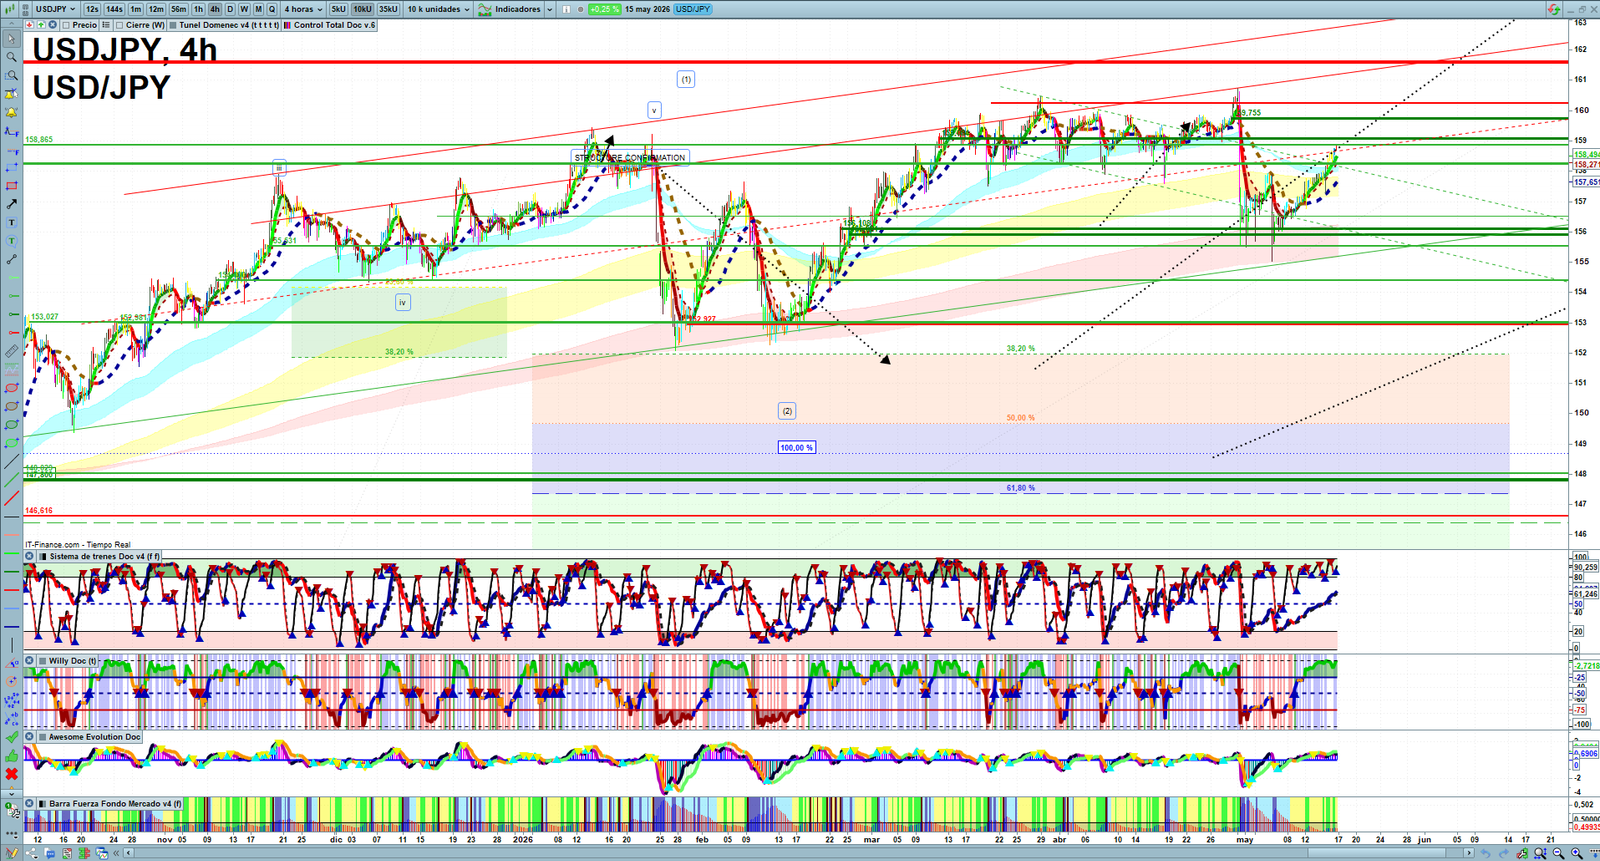Select the zoom-area selection tool
The height and width of the screenshot is (861, 1600).
tap(11, 75)
